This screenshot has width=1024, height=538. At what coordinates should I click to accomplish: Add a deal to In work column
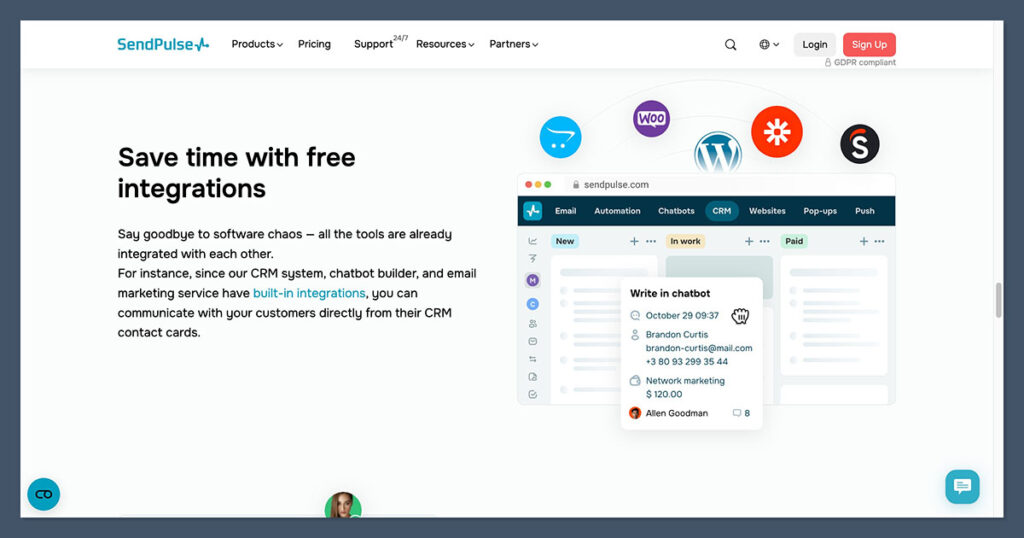(749, 241)
